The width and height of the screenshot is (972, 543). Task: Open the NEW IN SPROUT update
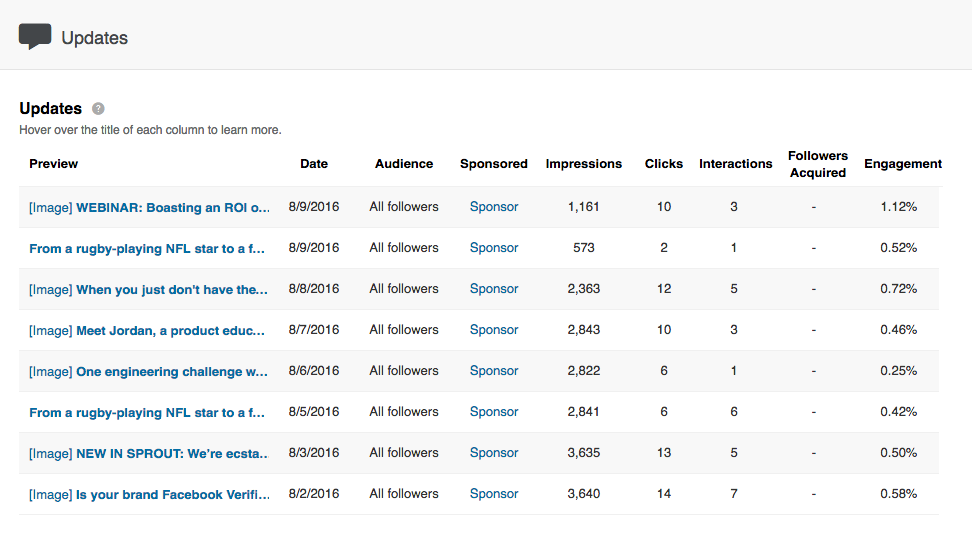149,453
